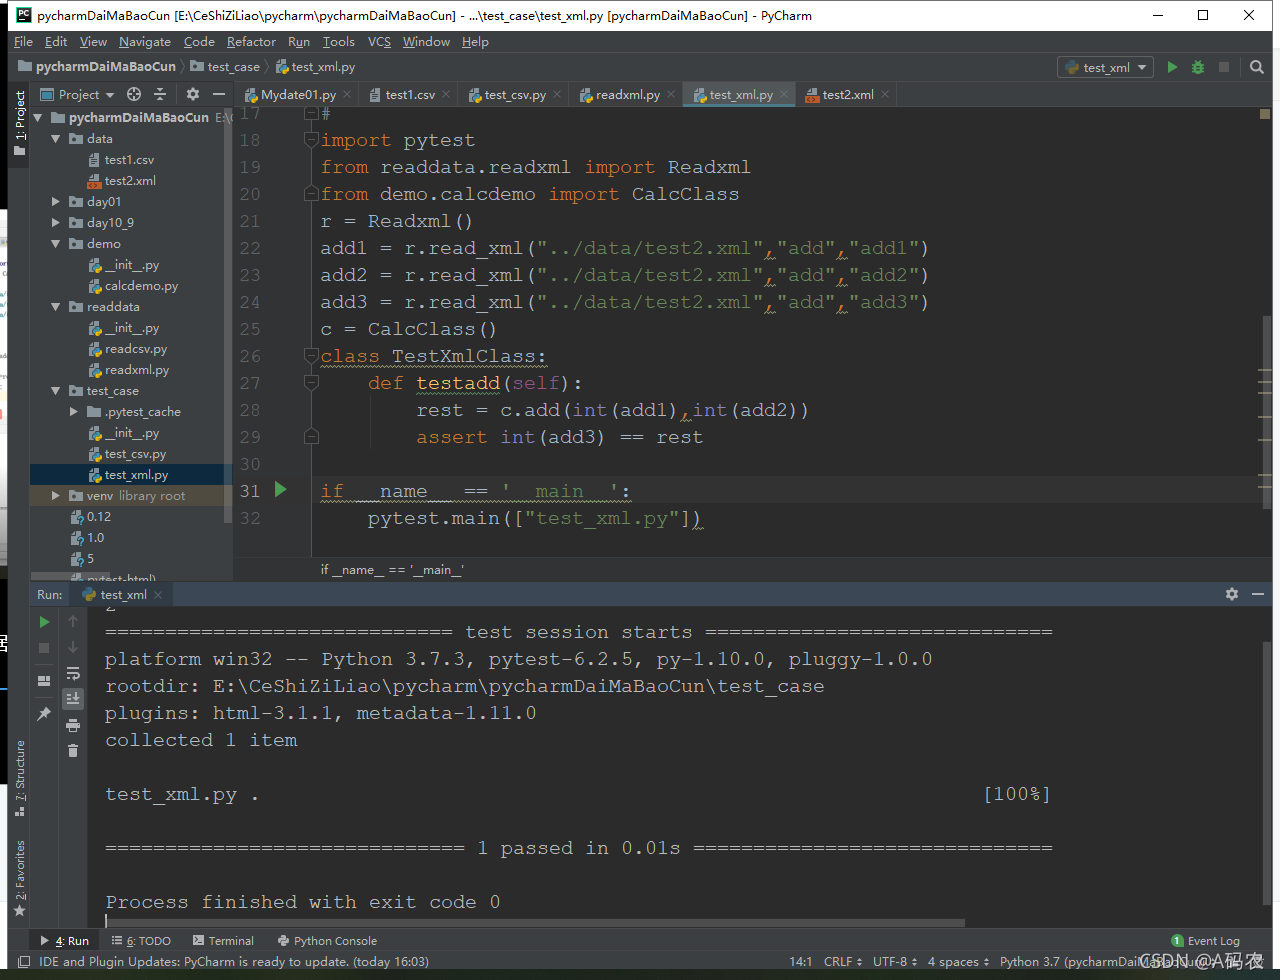
Task: Open the Terminal tool window
Action: click(223, 941)
